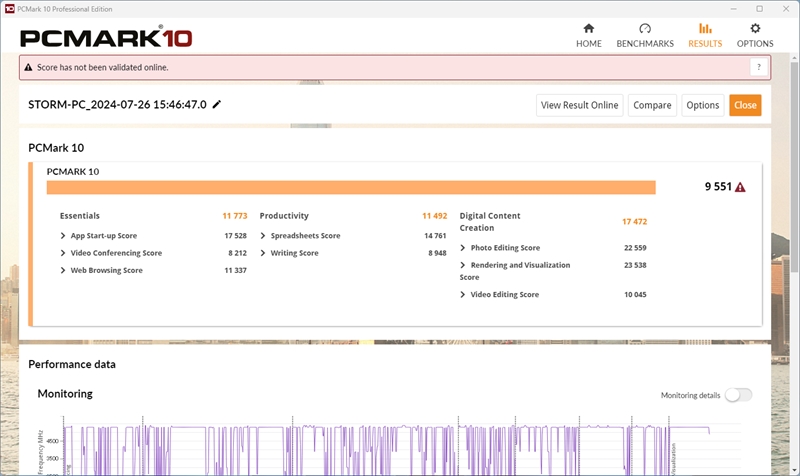This screenshot has width=800, height=476.
Task: Click the orange PCMark 10 score bar
Action: pos(351,187)
